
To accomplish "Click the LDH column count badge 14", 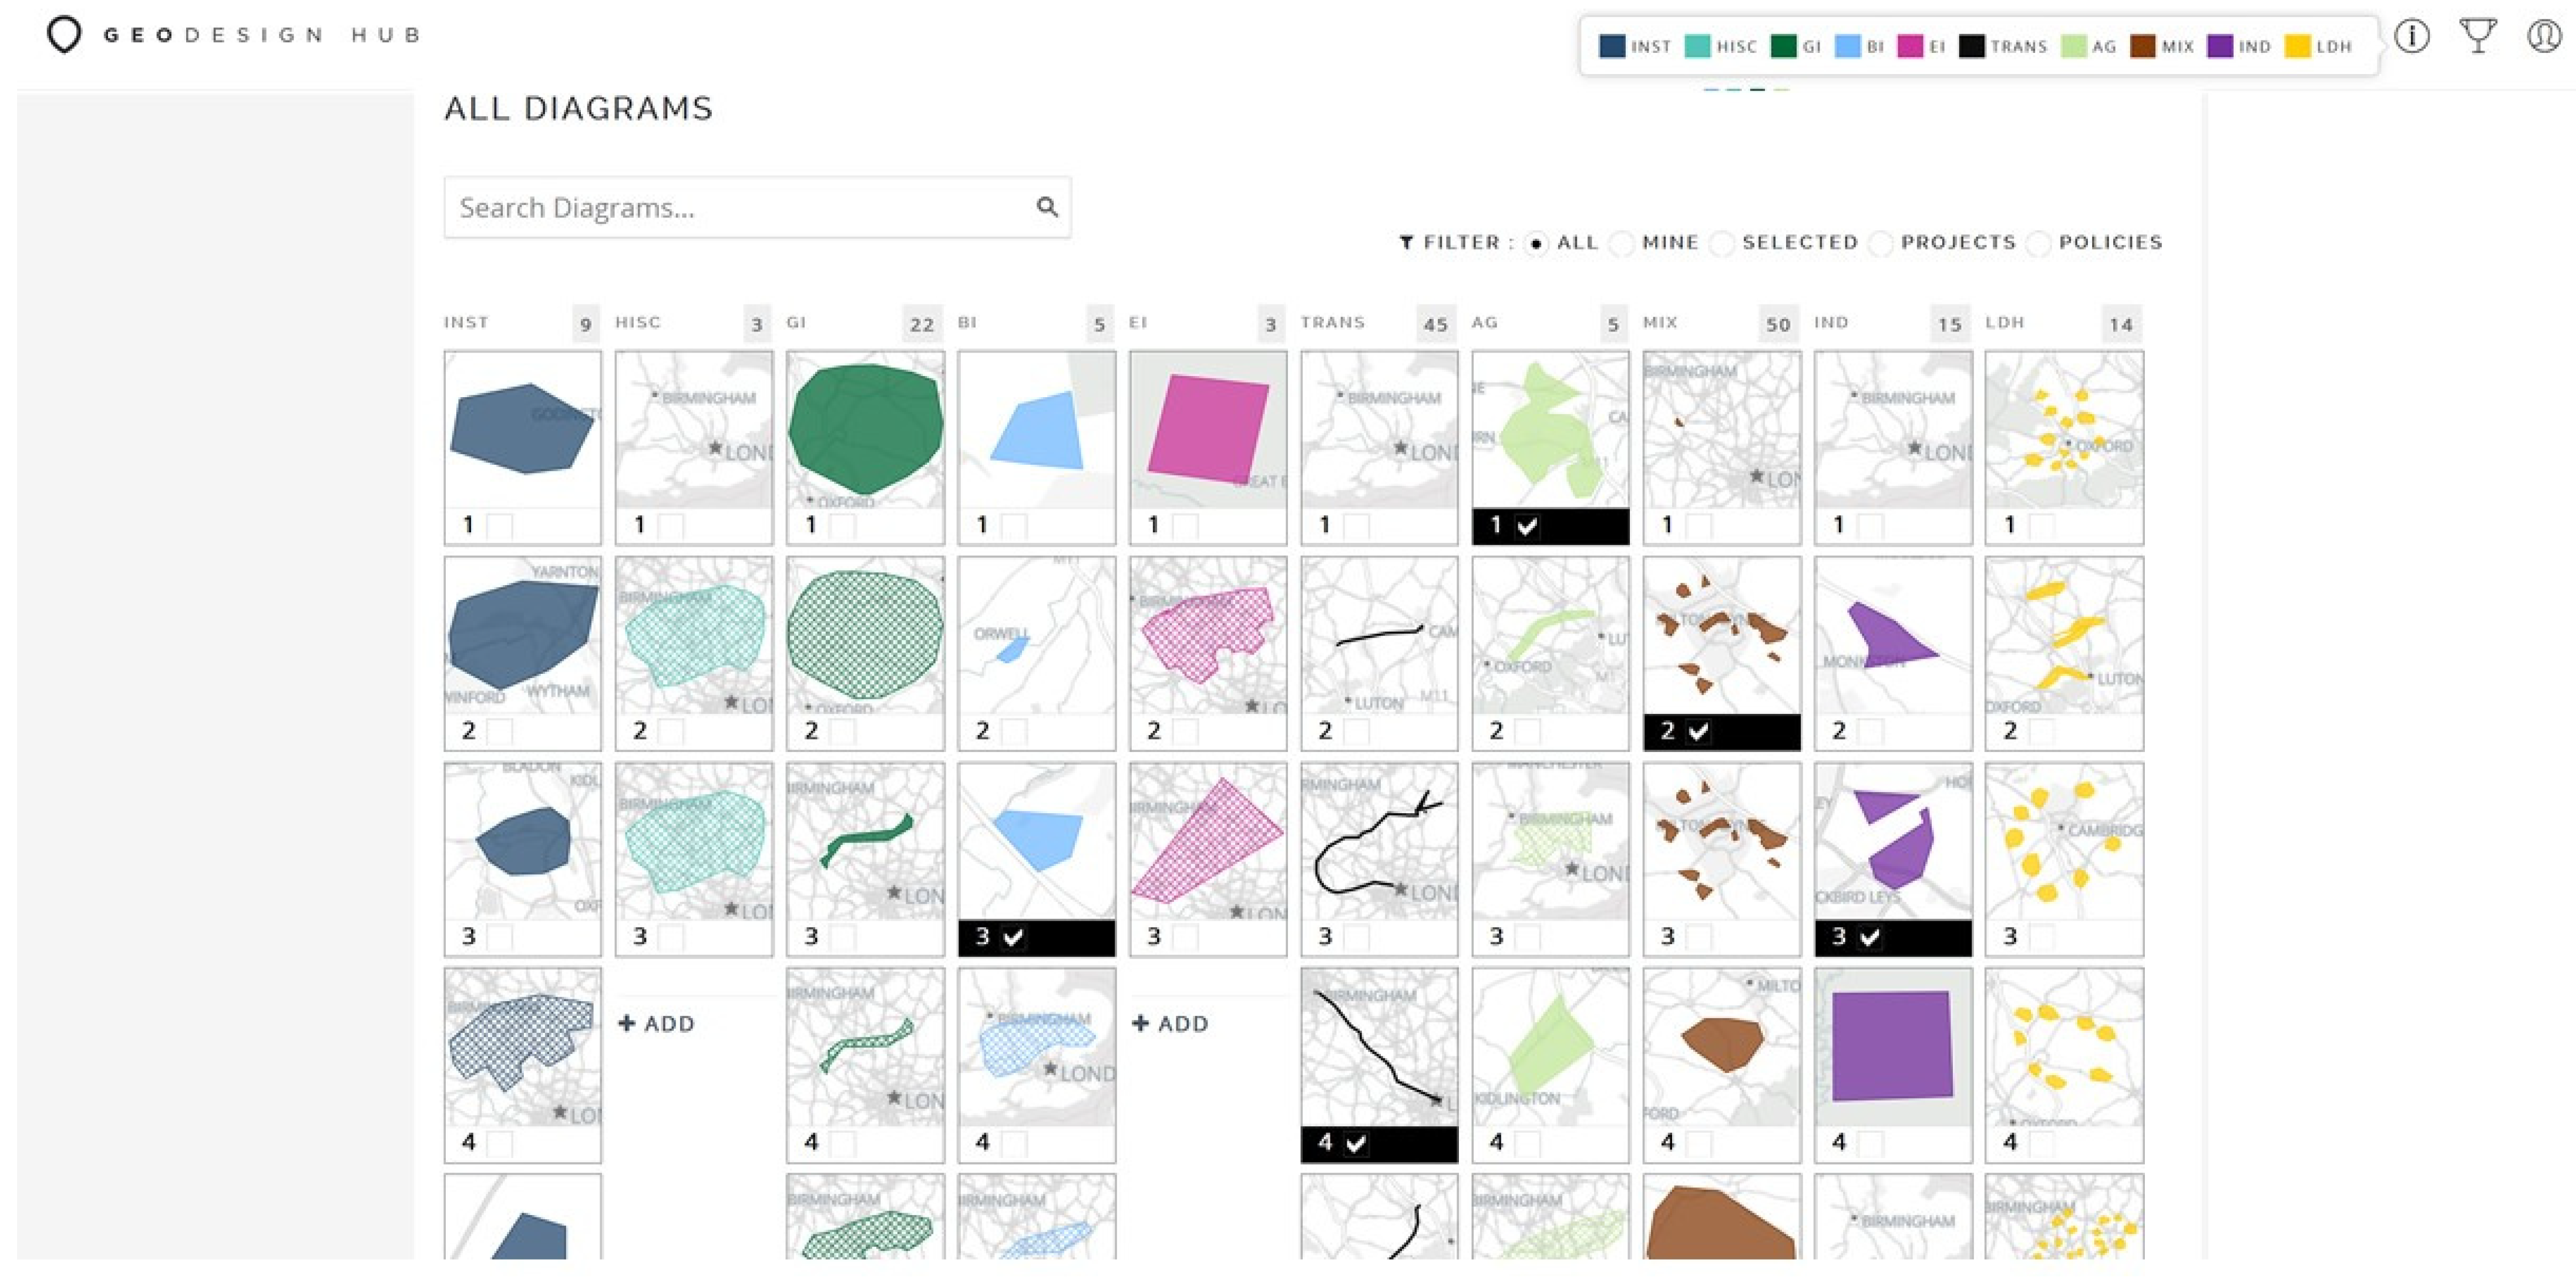I will pos(2121,324).
